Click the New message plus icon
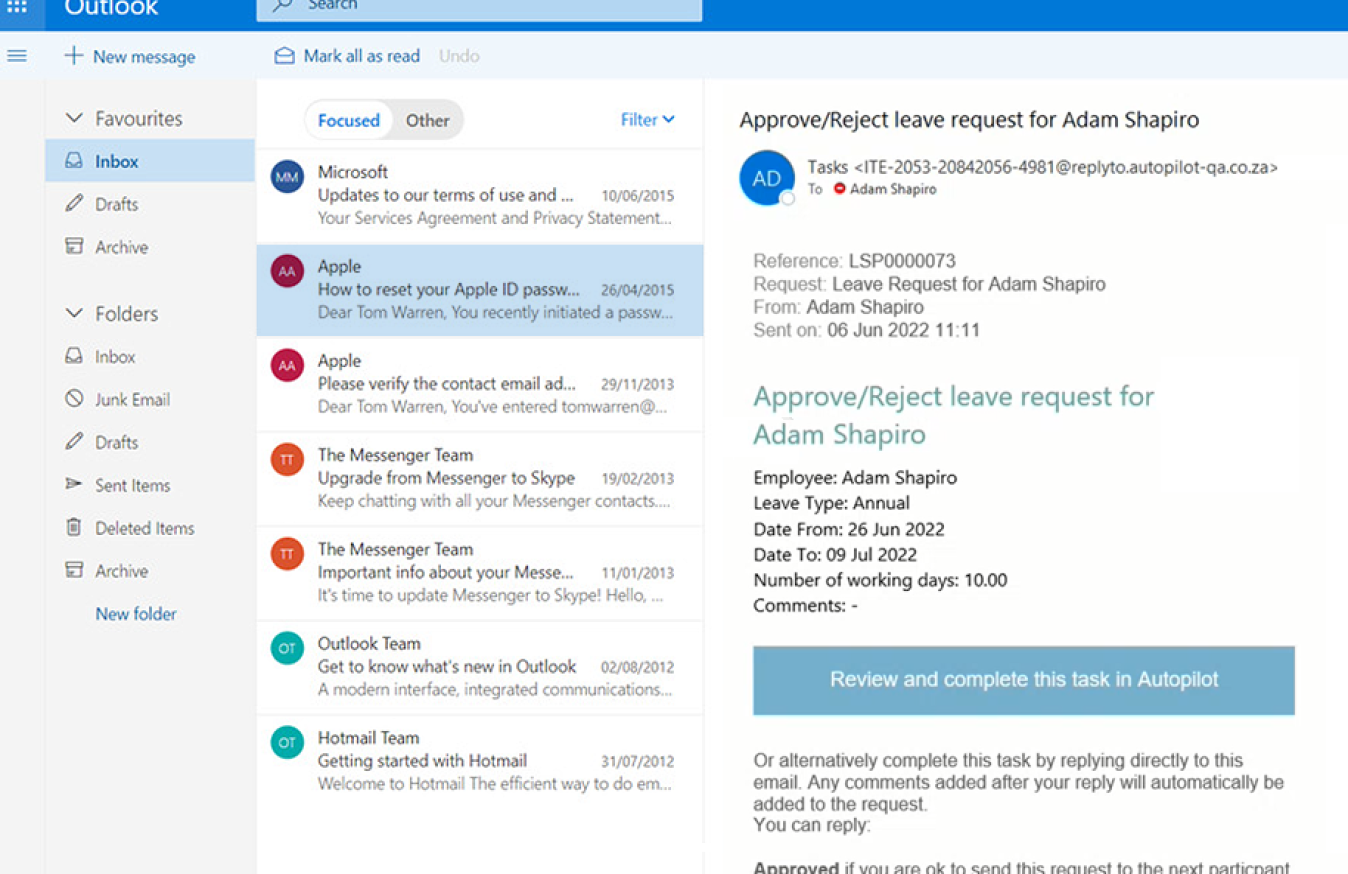Screen dimensions: 1348x874 [x=73, y=56]
